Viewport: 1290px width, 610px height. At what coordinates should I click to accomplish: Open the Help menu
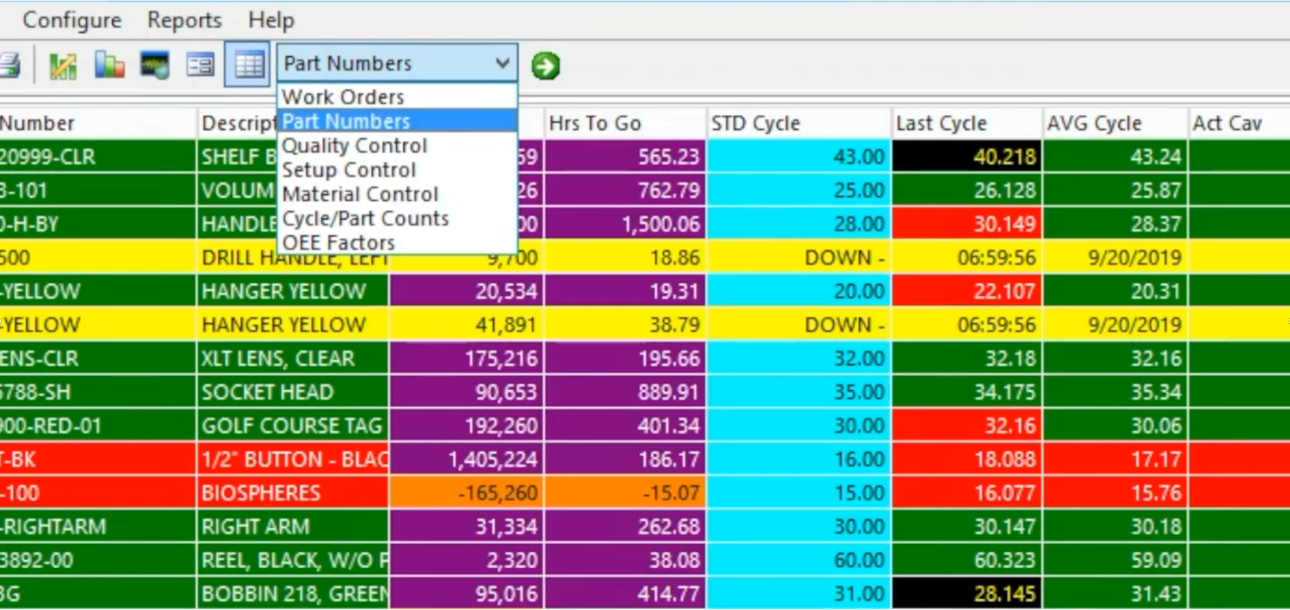coord(271,20)
